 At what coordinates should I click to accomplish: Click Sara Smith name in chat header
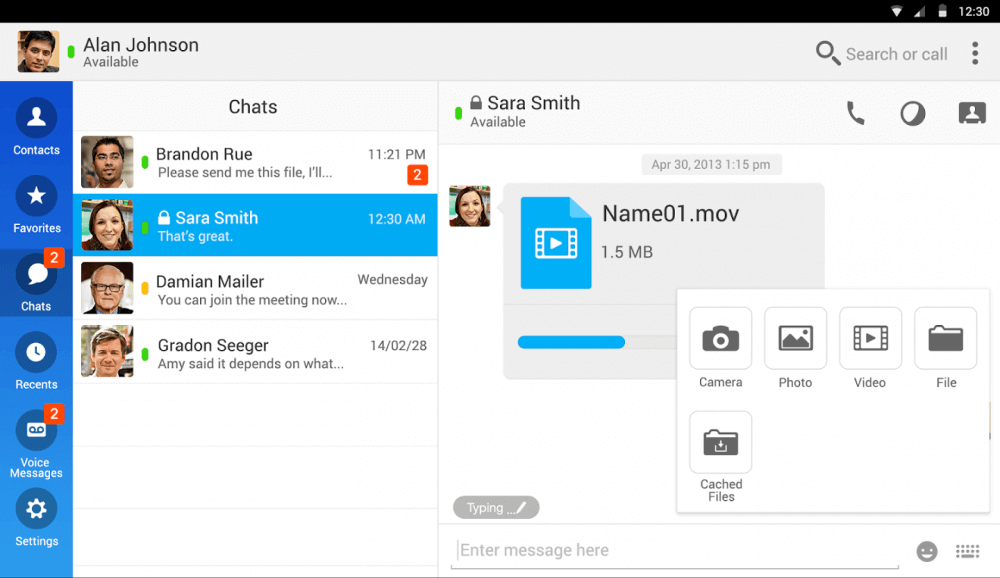pyautogui.click(x=534, y=103)
